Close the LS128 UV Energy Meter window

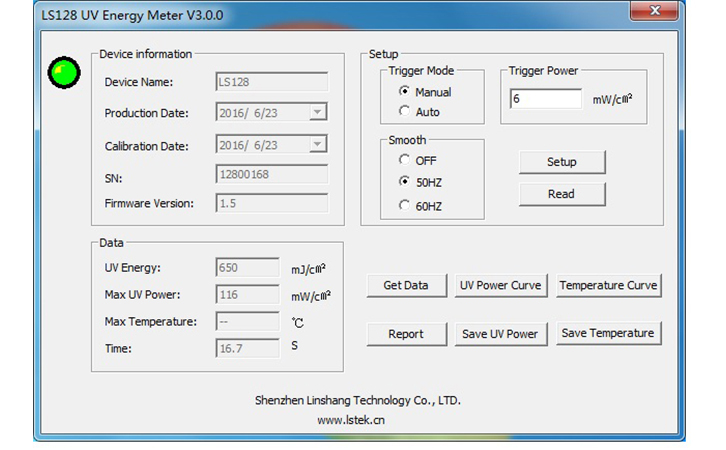(656, 11)
